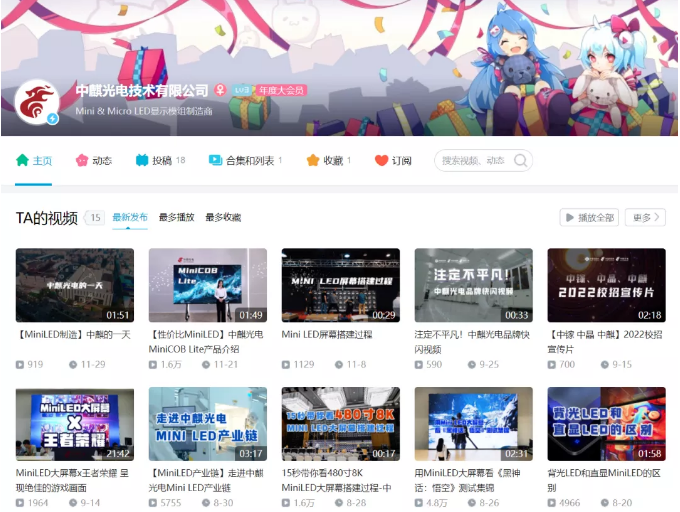
Task: Open the MiniCOB Lite video thumbnail
Action: coord(208,285)
